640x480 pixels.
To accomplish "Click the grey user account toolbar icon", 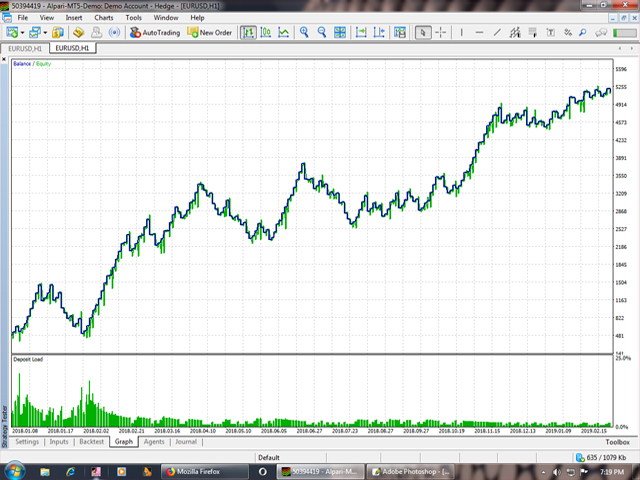I will click(97, 32).
